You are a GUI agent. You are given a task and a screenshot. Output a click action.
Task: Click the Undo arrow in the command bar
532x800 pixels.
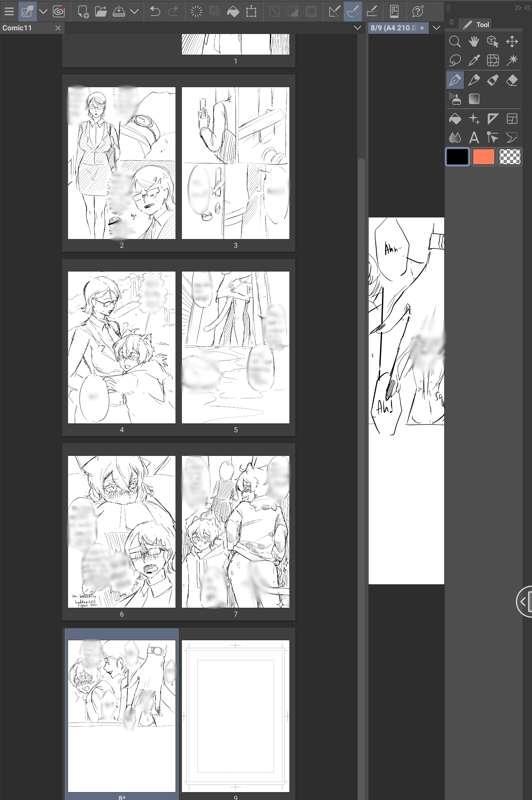[155, 11]
